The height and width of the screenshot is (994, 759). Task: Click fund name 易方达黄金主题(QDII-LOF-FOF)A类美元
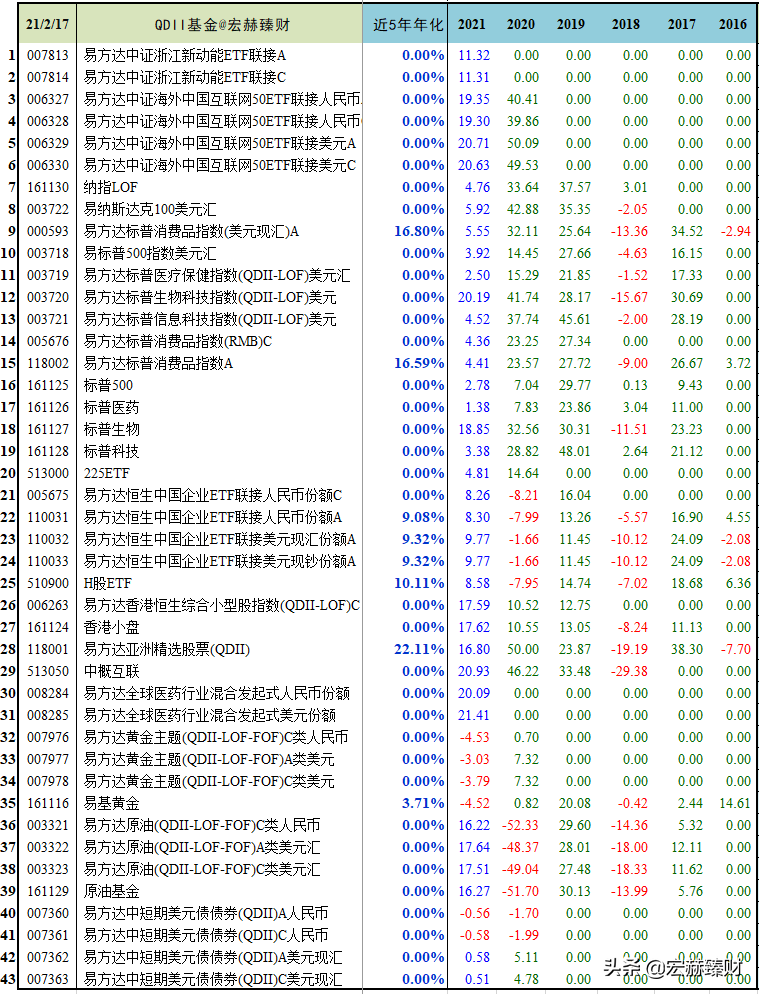coord(209,759)
